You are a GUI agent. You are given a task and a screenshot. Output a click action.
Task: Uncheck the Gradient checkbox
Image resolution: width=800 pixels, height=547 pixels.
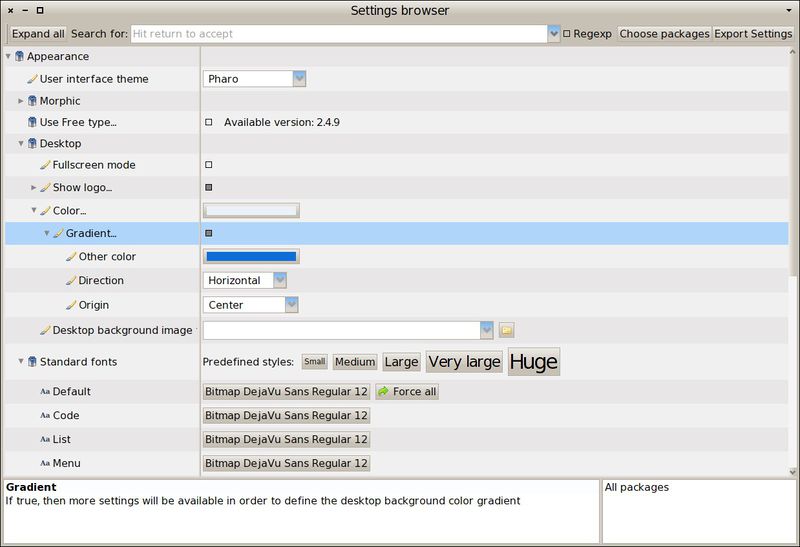(209, 234)
